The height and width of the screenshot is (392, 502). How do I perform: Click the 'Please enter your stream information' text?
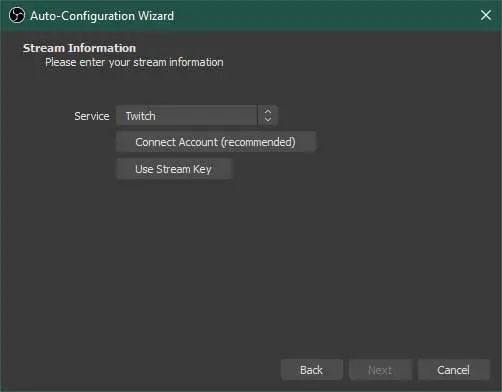coord(134,62)
